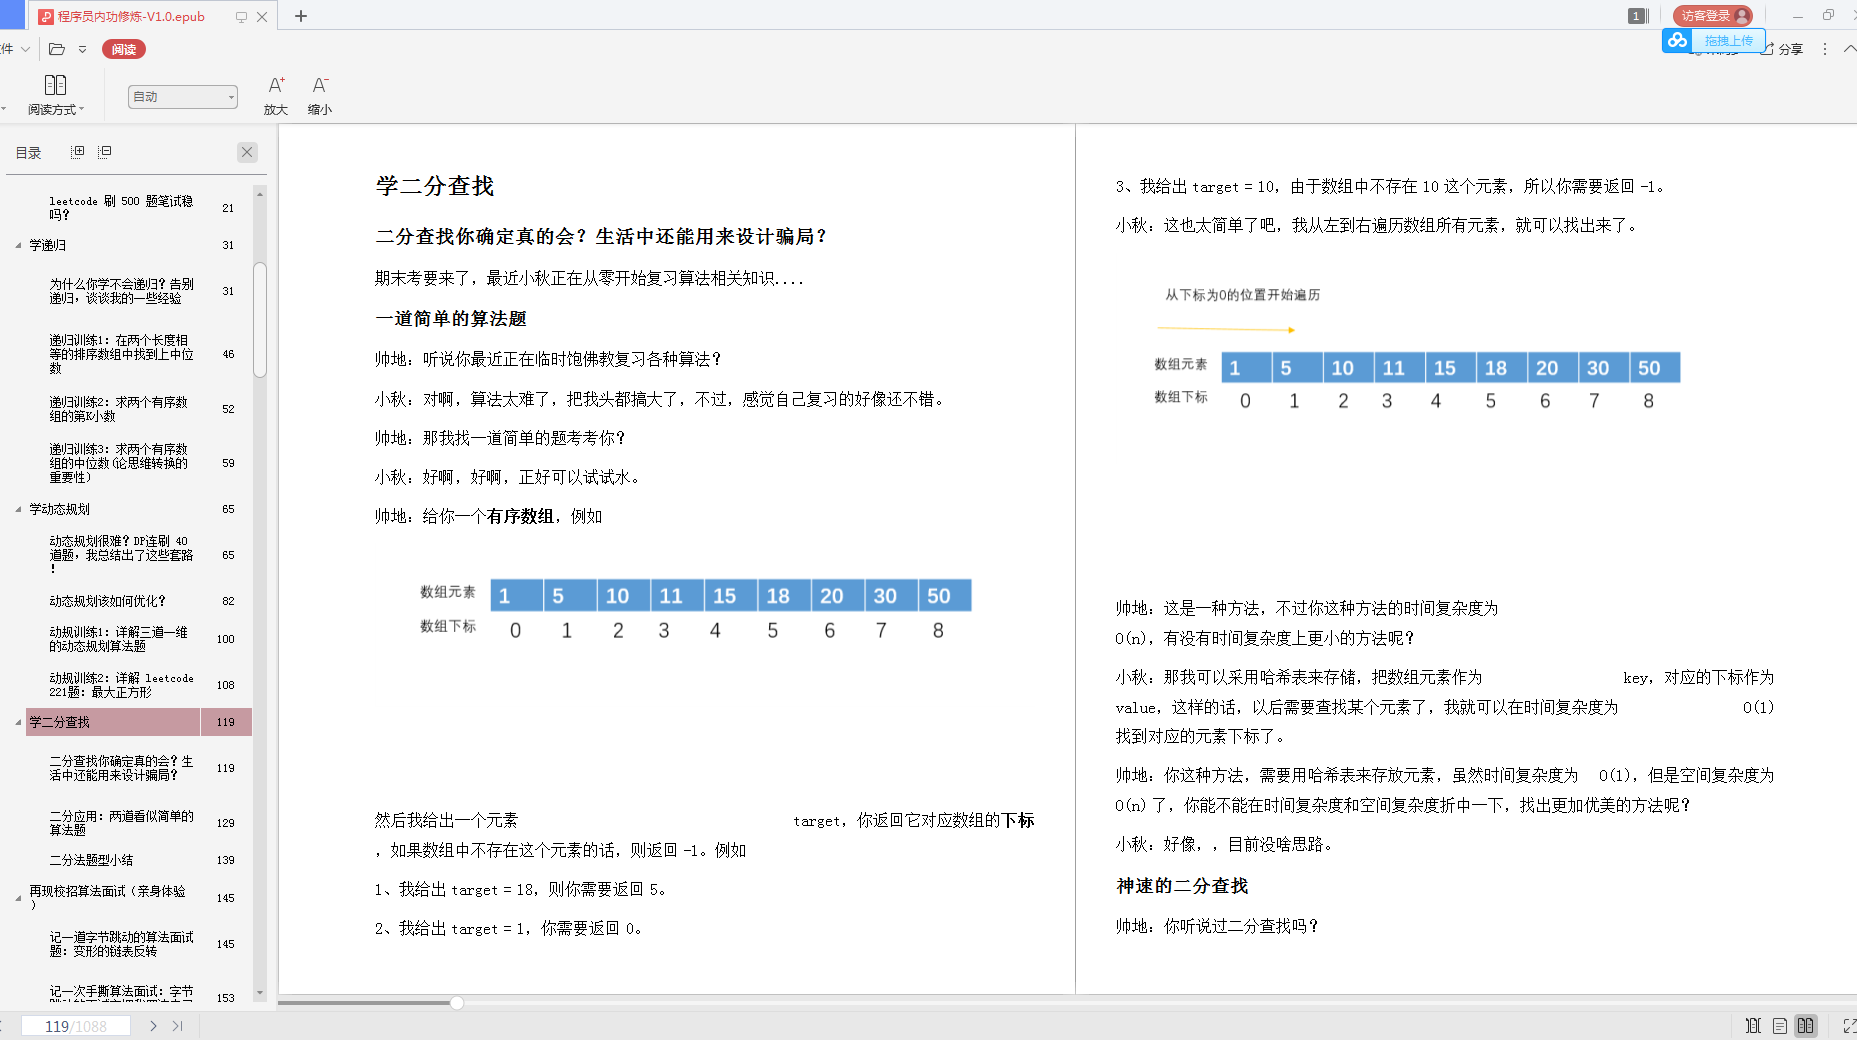
Task: Open outline entry leetcode 刷 500 题笔试稳吗
Action: click(x=121, y=208)
